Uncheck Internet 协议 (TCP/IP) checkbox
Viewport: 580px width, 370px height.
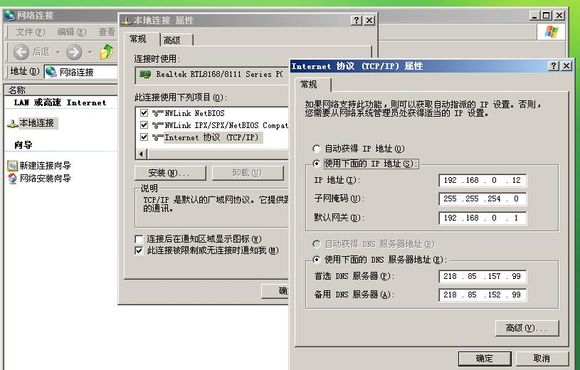[x=144, y=137]
